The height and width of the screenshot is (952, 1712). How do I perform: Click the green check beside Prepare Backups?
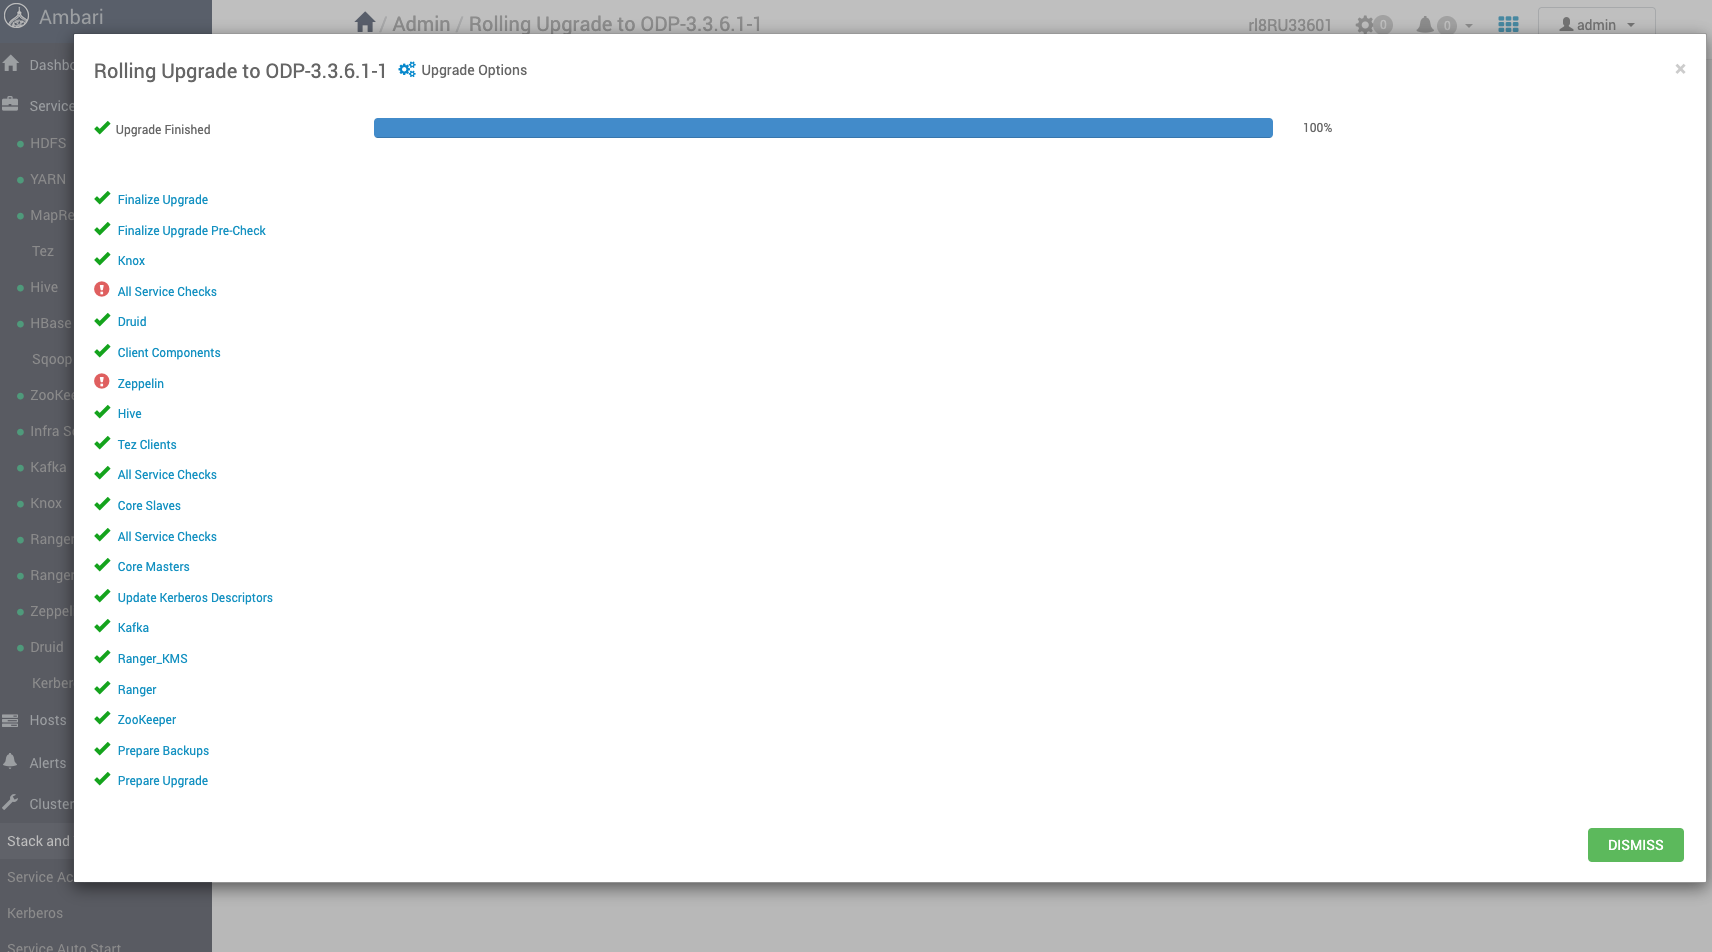click(x=102, y=749)
